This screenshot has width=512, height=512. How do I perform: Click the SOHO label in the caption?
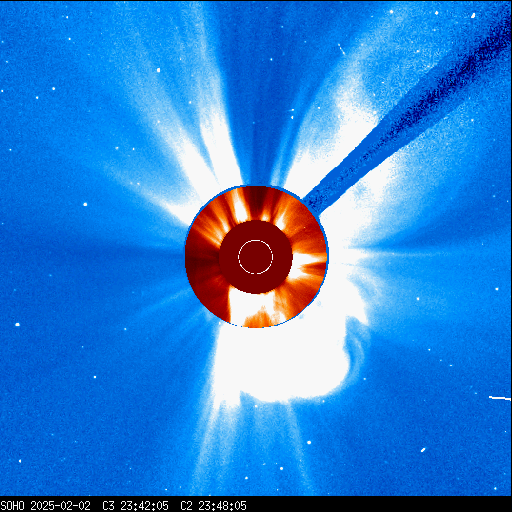pos(12,506)
